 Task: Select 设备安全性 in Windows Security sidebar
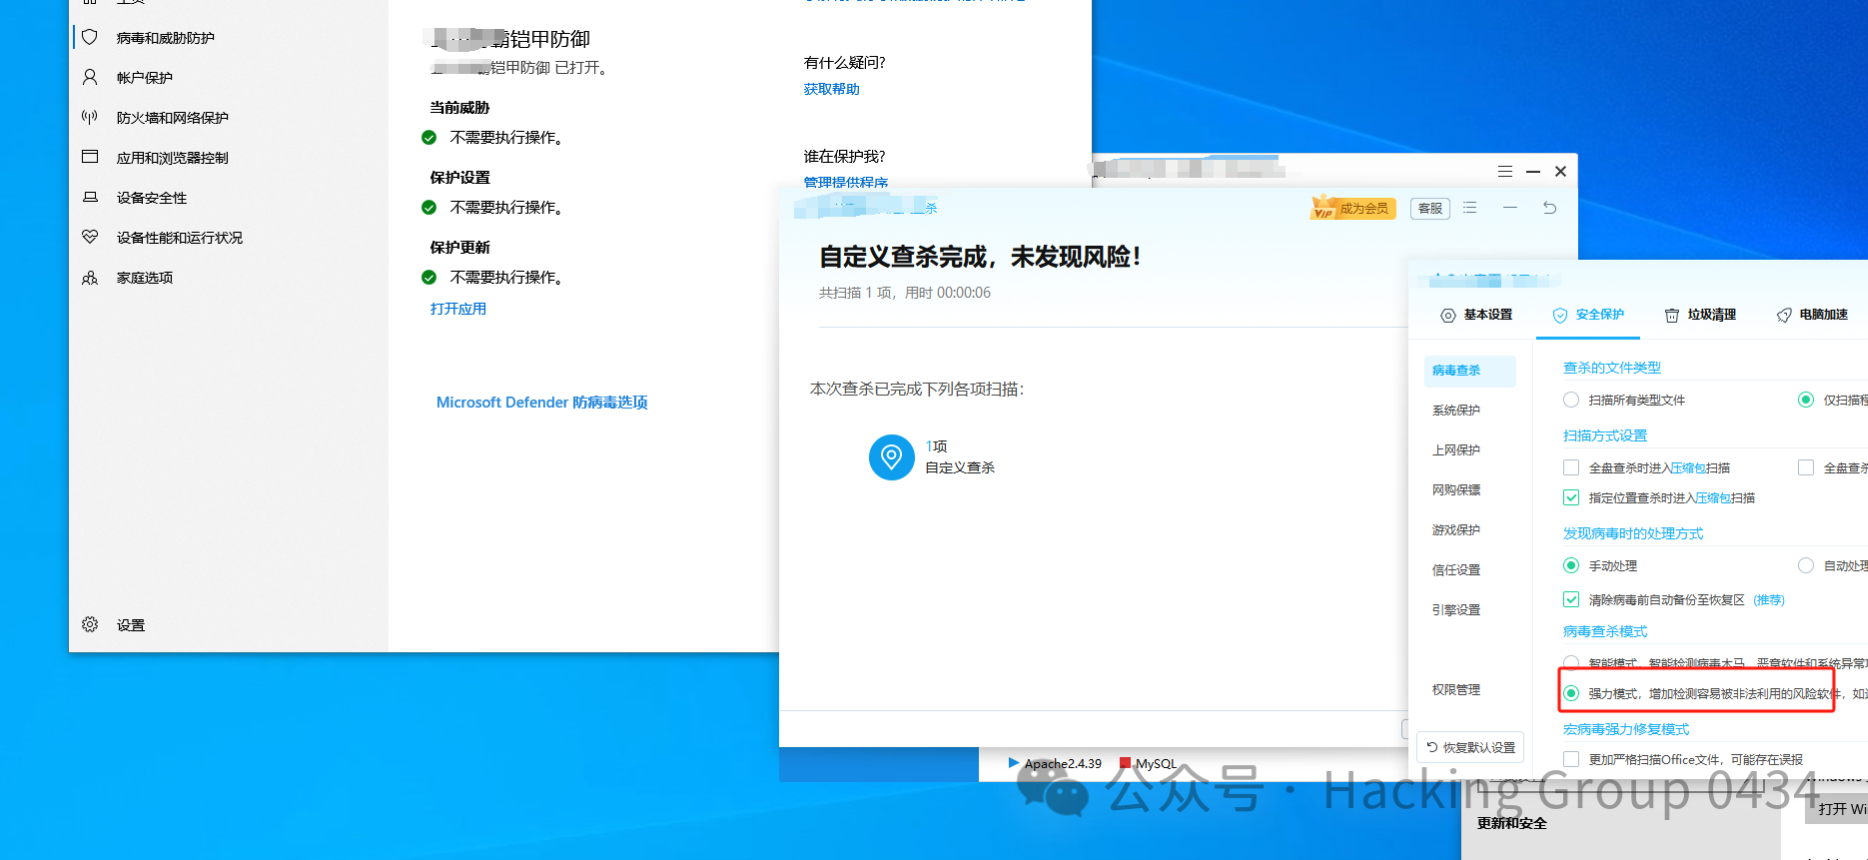(151, 197)
